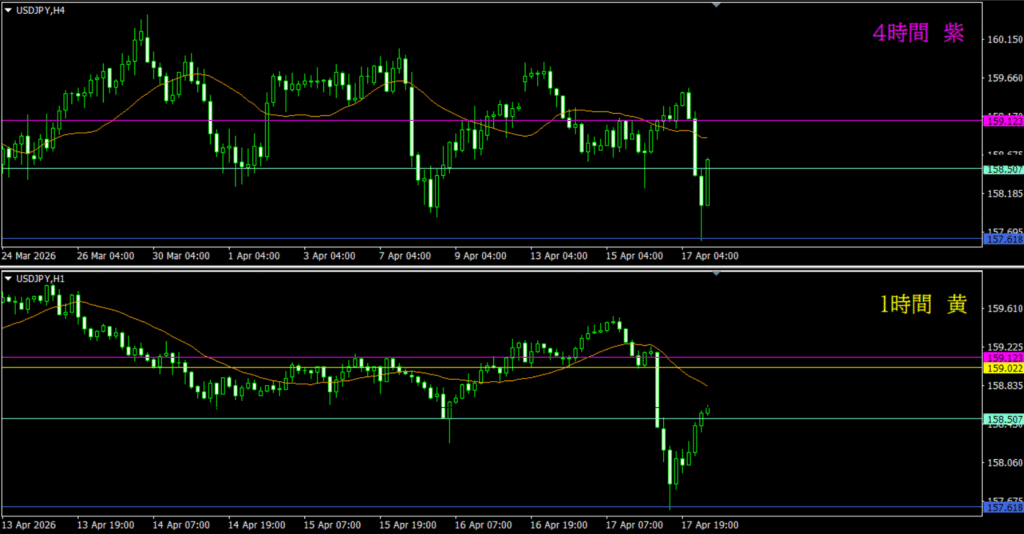This screenshot has width=1024, height=534.
Task: Select the yellow '1時間 黄' text label
Action: click(922, 306)
